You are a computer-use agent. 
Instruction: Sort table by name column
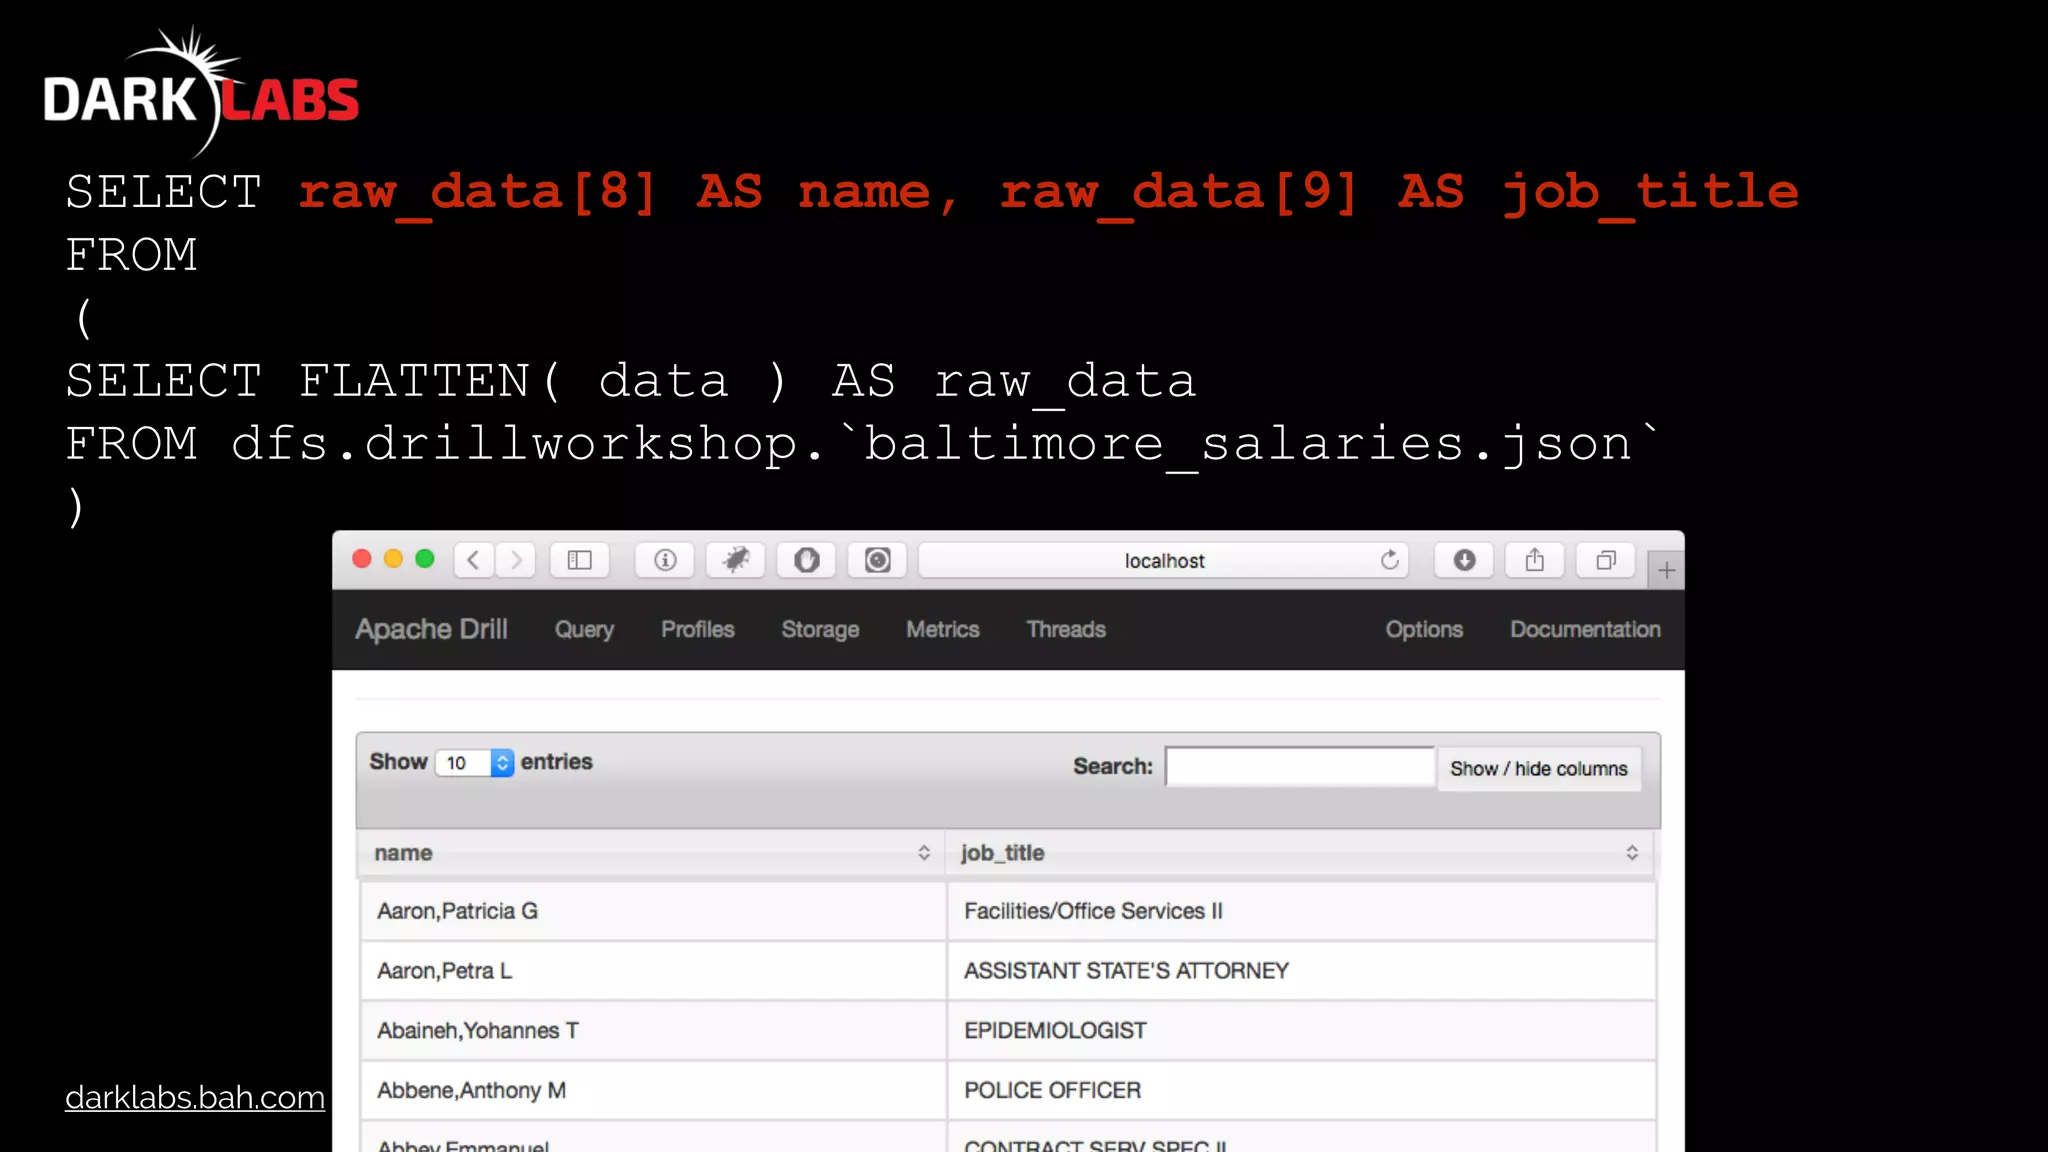click(651, 853)
